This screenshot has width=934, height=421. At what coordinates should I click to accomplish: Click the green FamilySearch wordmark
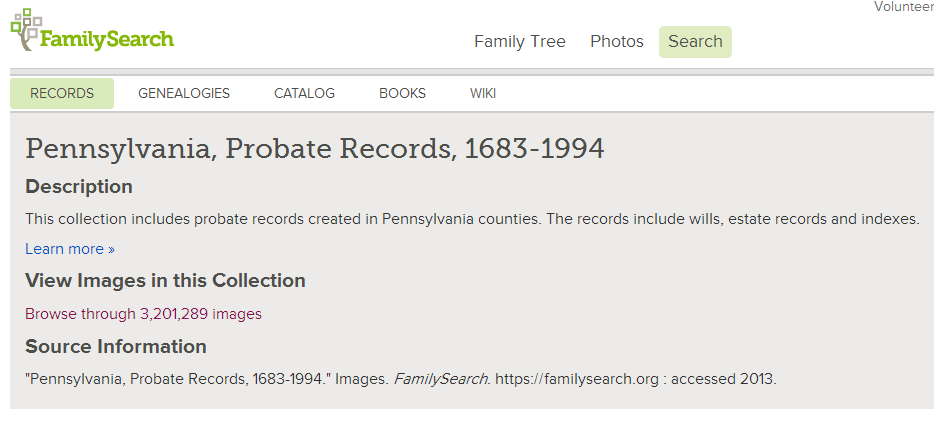107,39
